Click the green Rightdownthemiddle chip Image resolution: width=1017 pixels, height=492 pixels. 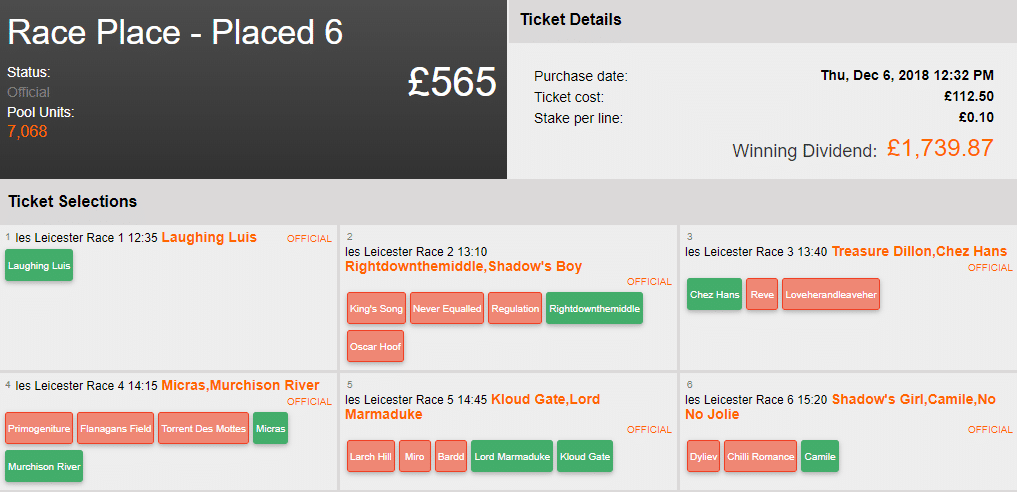coord(594,309)
